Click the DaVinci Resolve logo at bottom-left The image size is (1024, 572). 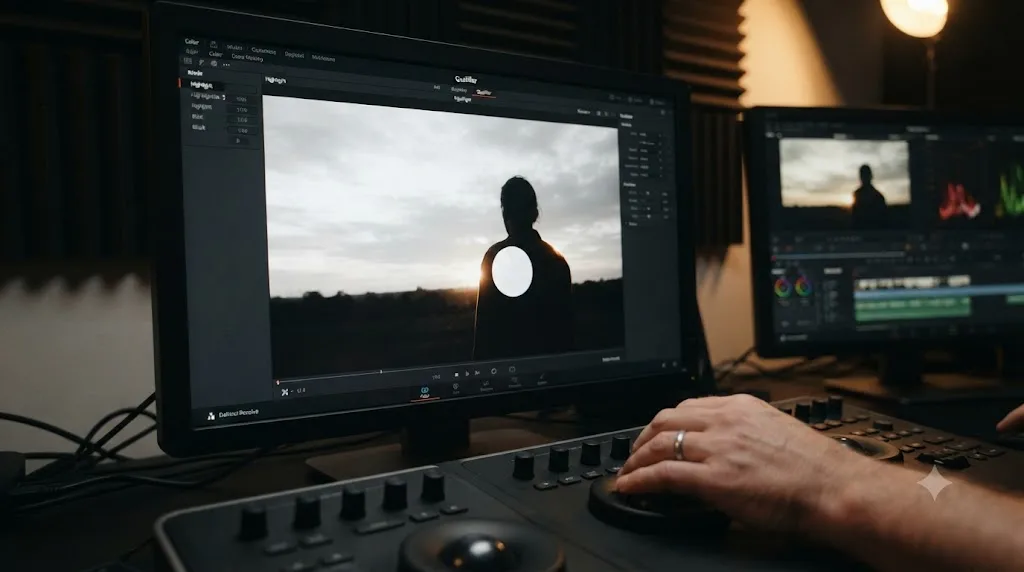(212, 415)
